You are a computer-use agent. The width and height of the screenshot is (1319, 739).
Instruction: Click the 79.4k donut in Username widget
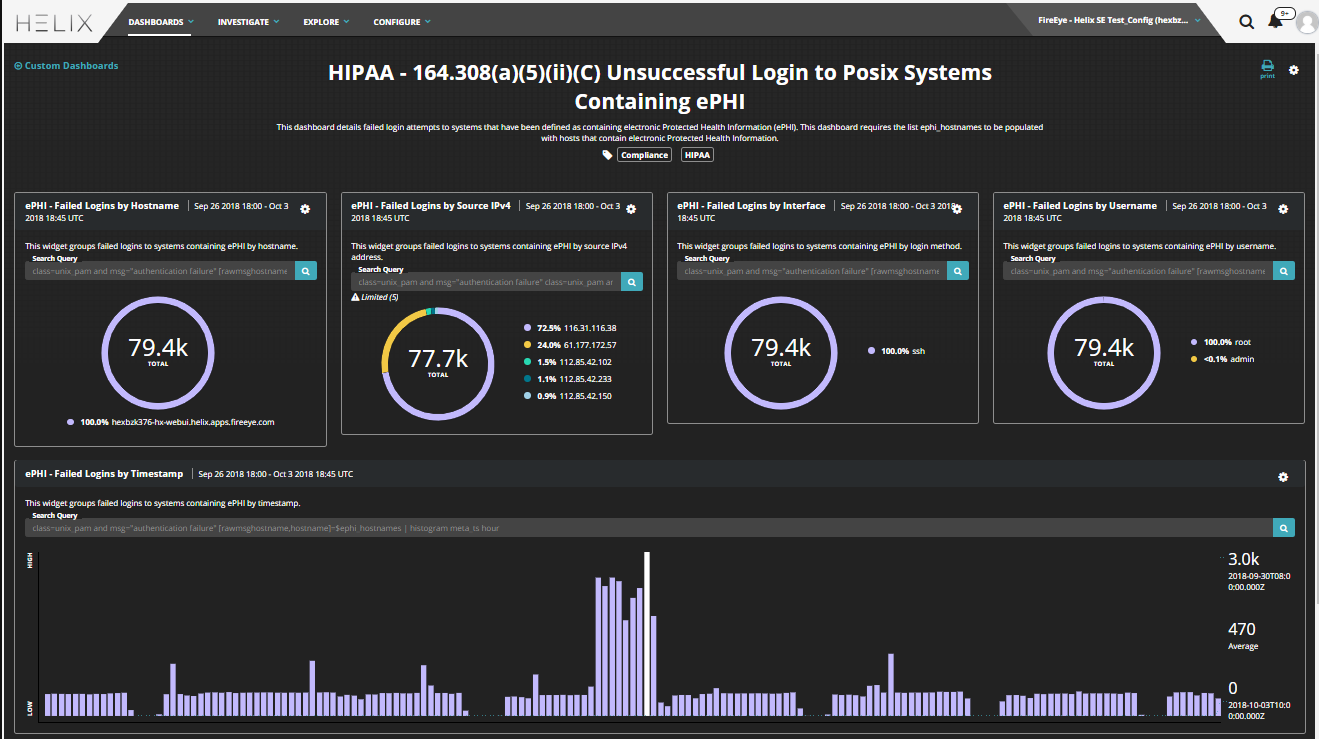tap(1104, 351)
